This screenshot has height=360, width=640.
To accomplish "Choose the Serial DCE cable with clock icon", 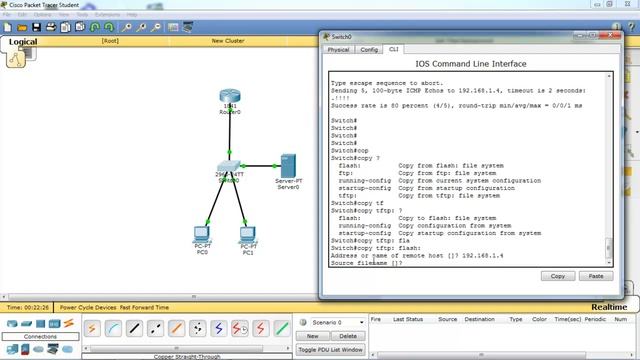I will 240,328.
